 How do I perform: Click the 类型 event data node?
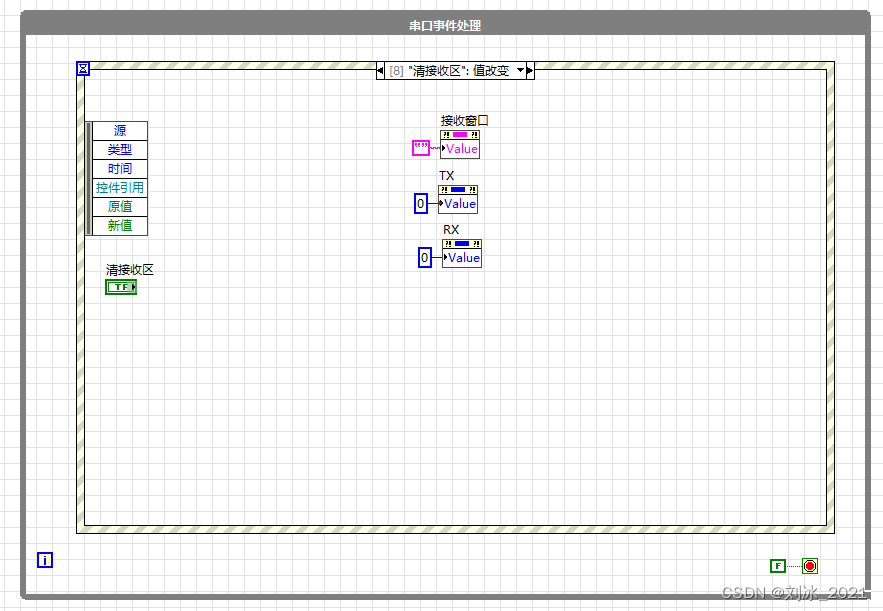pos(120,150)
